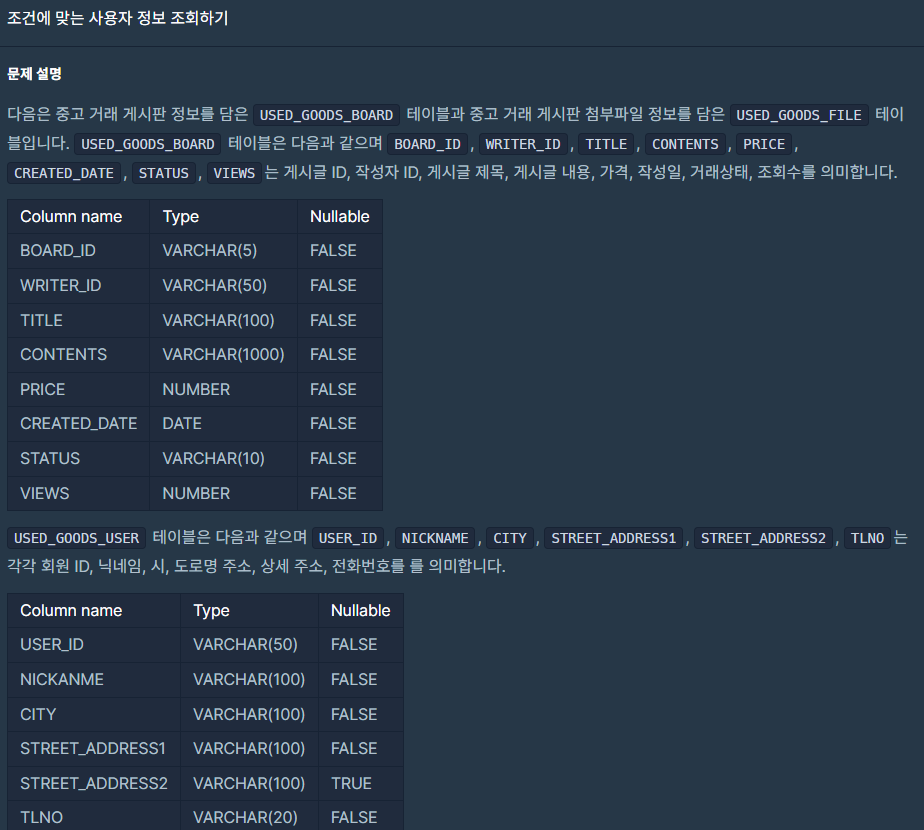Click the WRITER_ID table cell

point(78,286)
